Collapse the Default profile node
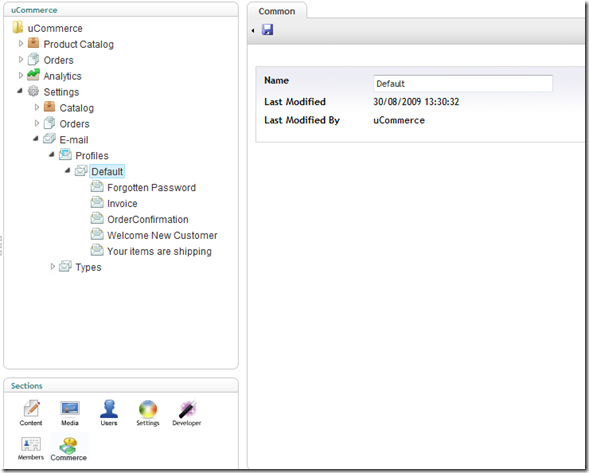 coord(68,170)
